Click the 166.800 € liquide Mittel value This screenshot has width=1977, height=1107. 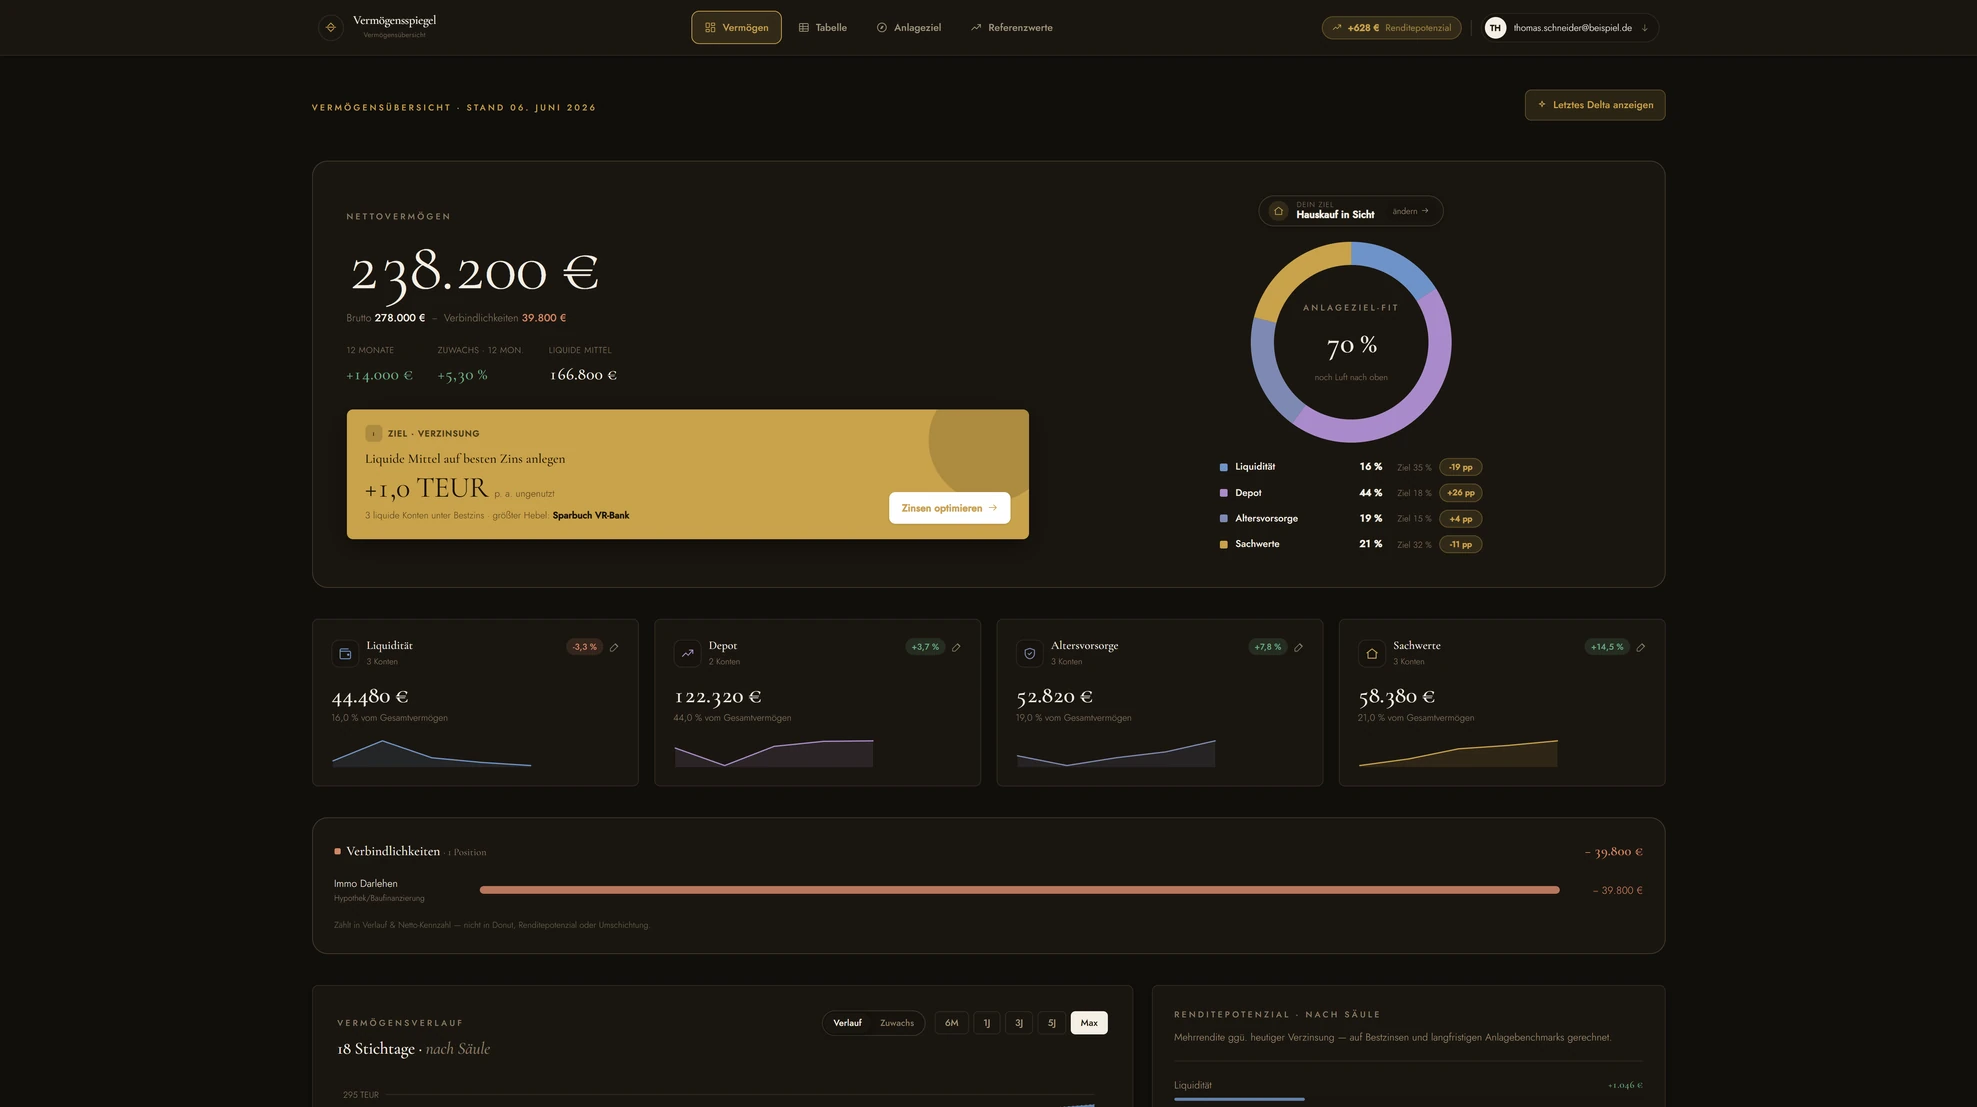click(582, 375)
